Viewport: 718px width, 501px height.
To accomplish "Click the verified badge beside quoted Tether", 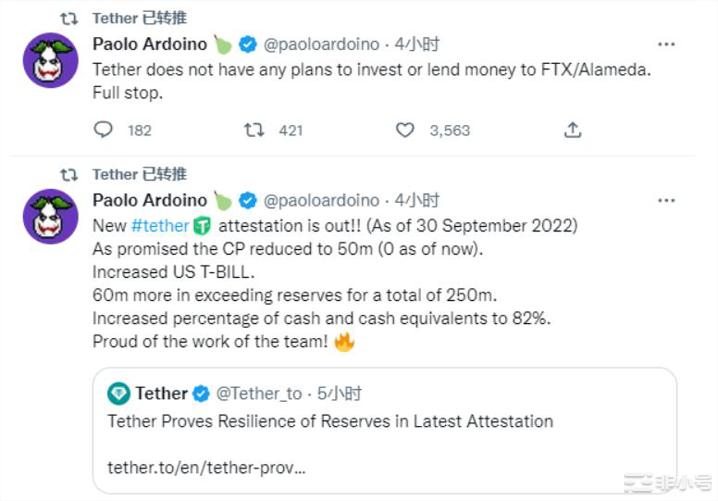I will click(x=200, y=393).
